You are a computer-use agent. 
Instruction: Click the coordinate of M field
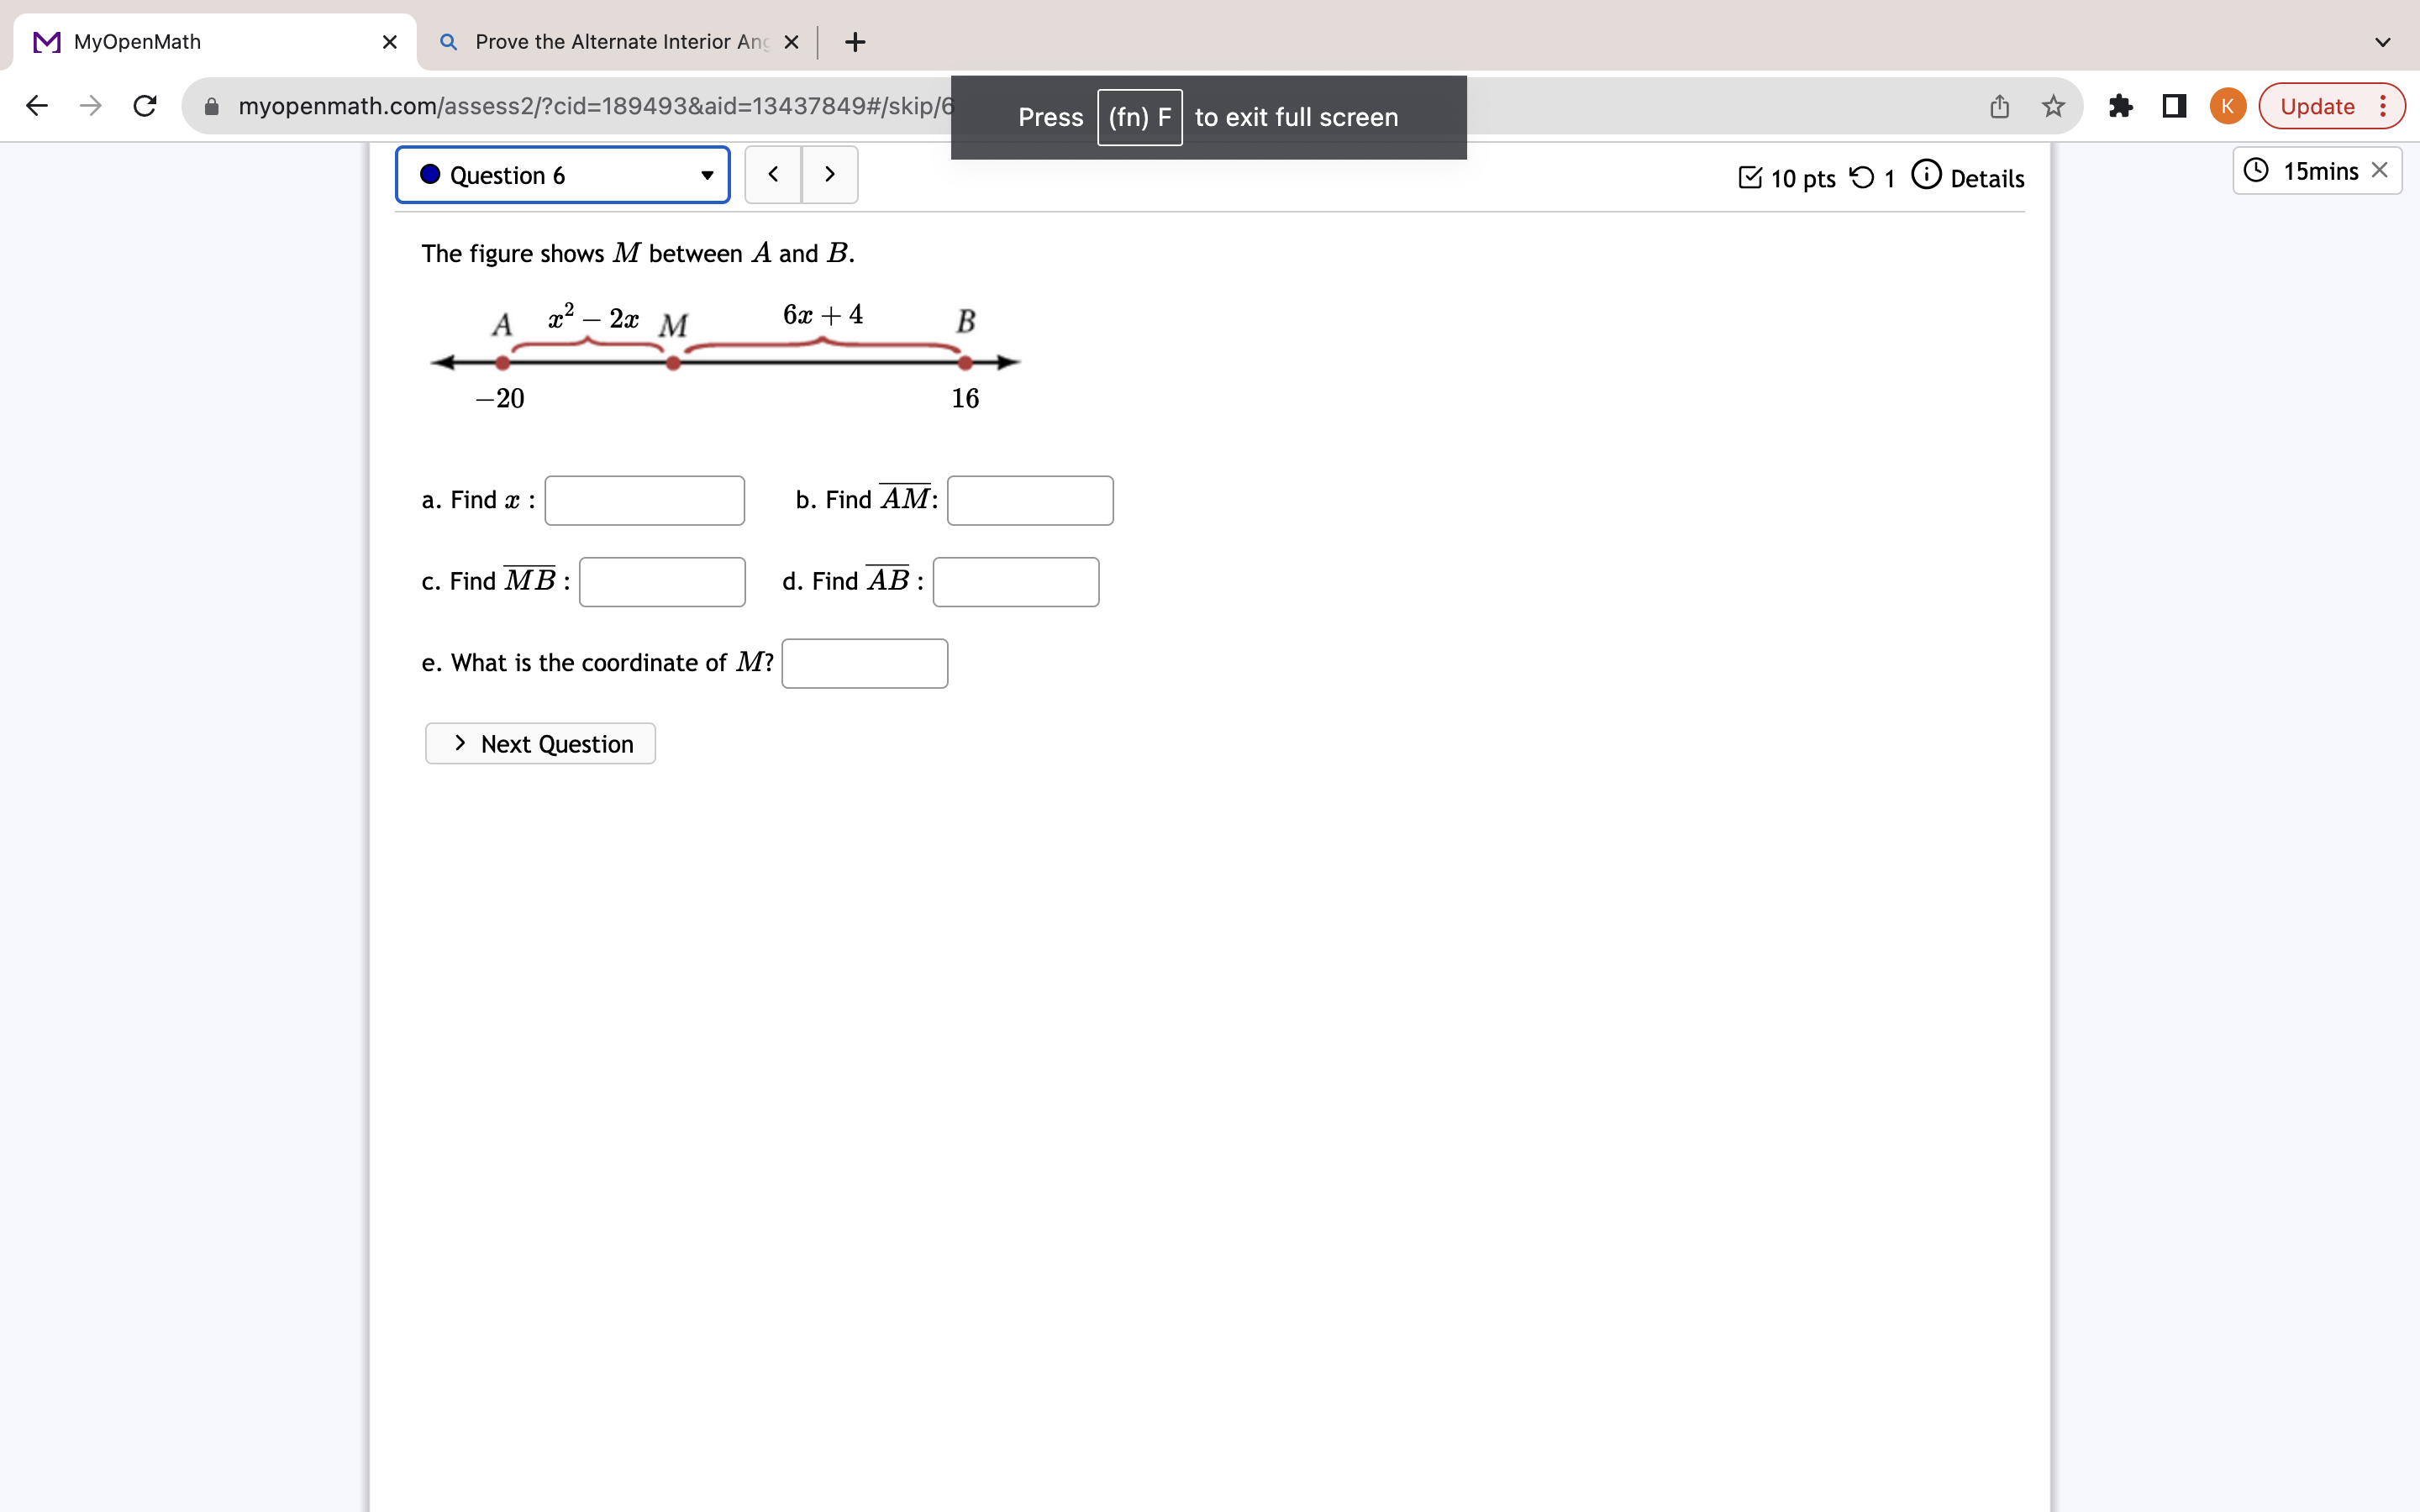click(864, 663)
